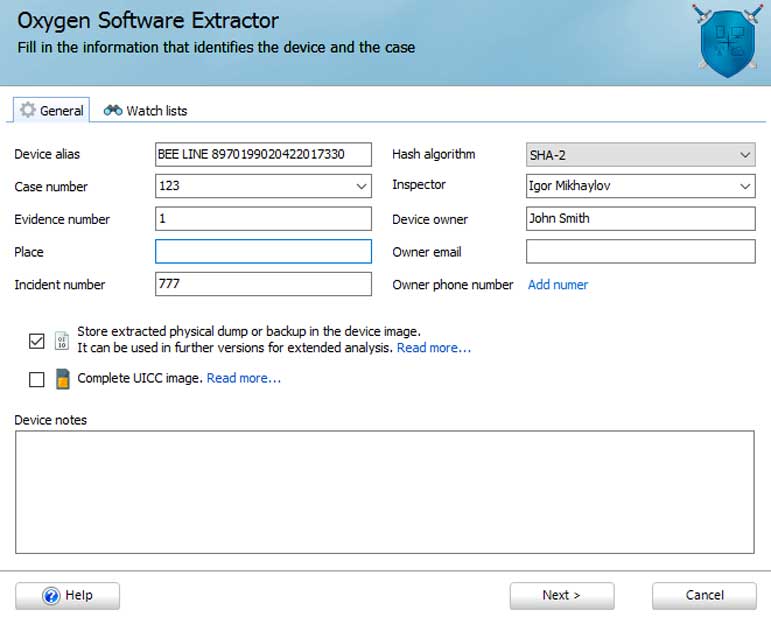Click inside the Device notes text area
The width and height of the screenshot is (771, 617).
tap(384, 491)
